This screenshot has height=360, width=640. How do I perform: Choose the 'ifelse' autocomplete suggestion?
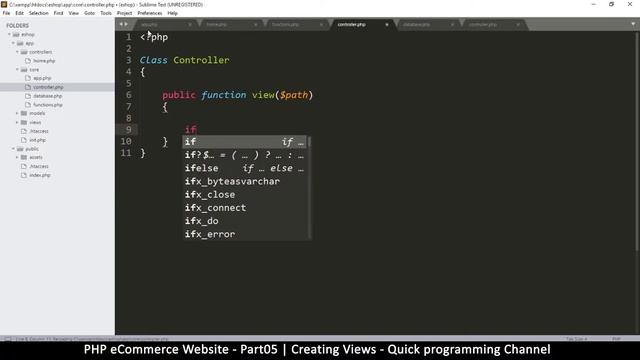[244, 168]
